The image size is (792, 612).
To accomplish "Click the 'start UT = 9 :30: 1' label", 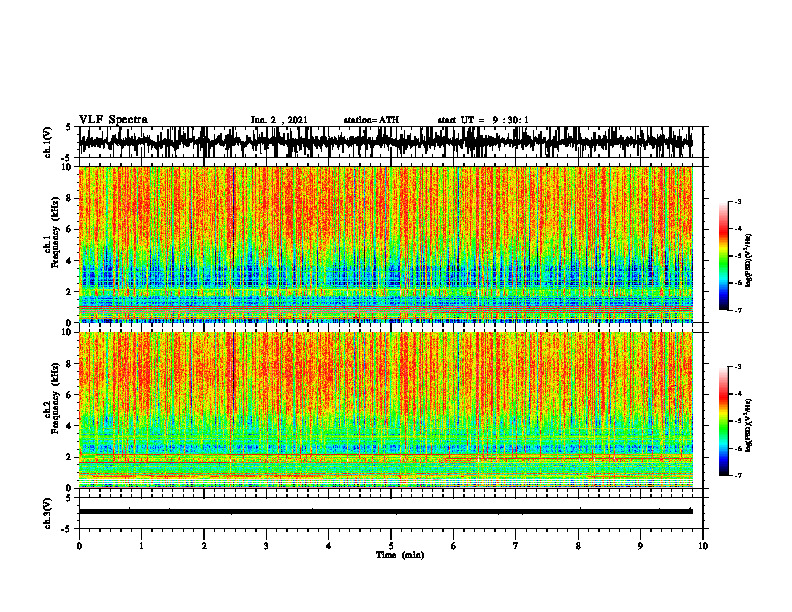I will tap(483, 120).
